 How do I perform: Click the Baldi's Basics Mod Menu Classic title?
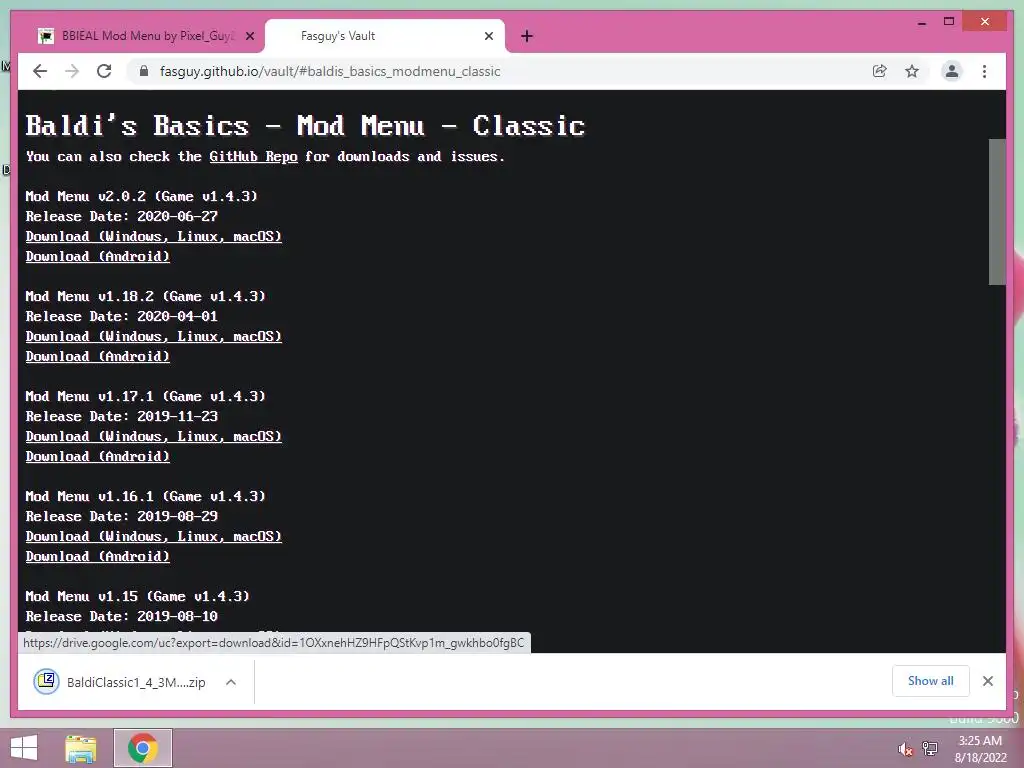point(305,125)
